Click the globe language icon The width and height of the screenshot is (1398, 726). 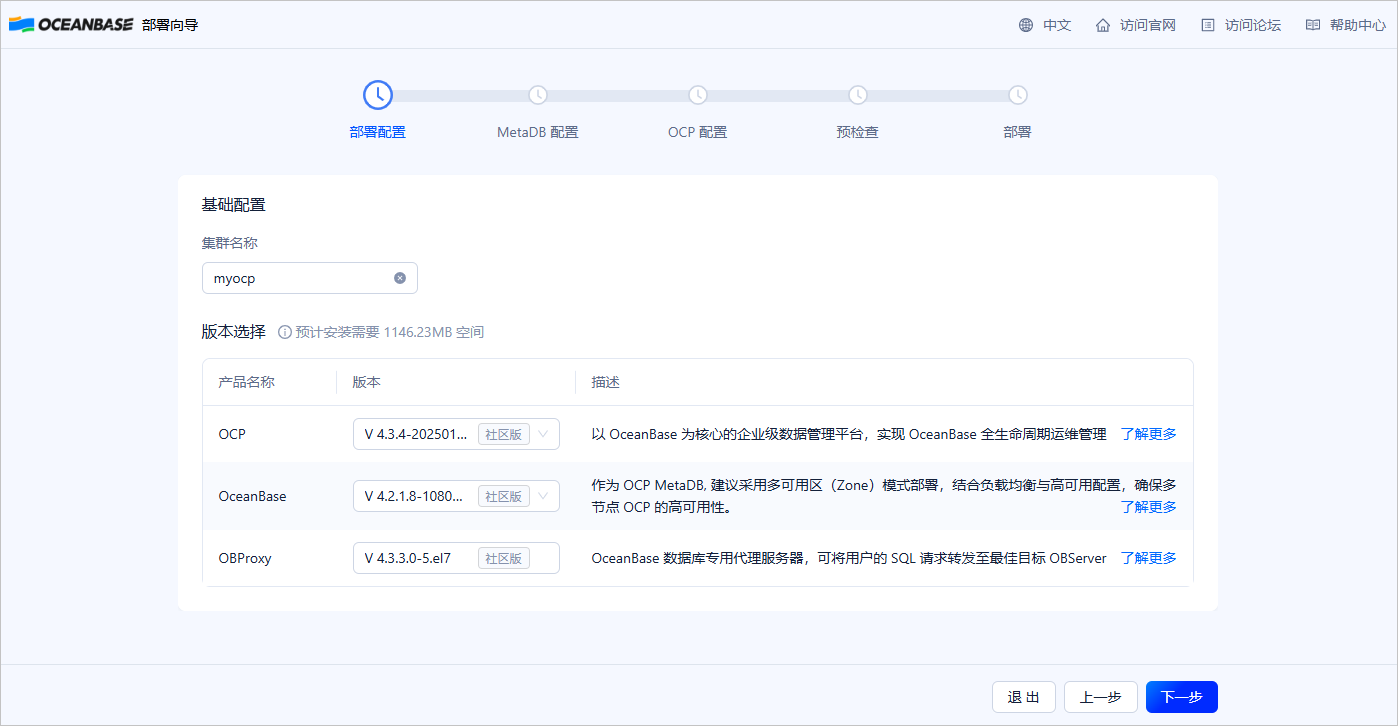click(x=1026, y=25)
